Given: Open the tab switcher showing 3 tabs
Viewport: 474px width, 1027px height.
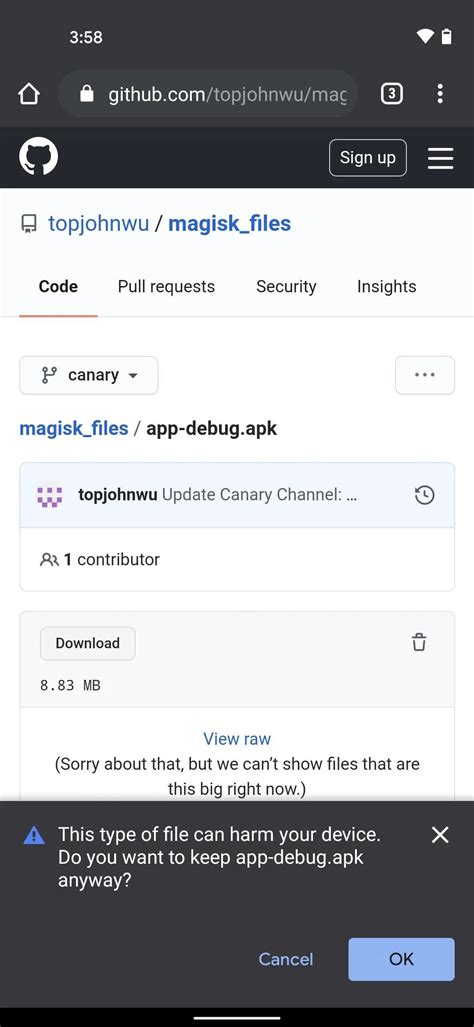Looking at the screenshot, I should coord(391,94).
